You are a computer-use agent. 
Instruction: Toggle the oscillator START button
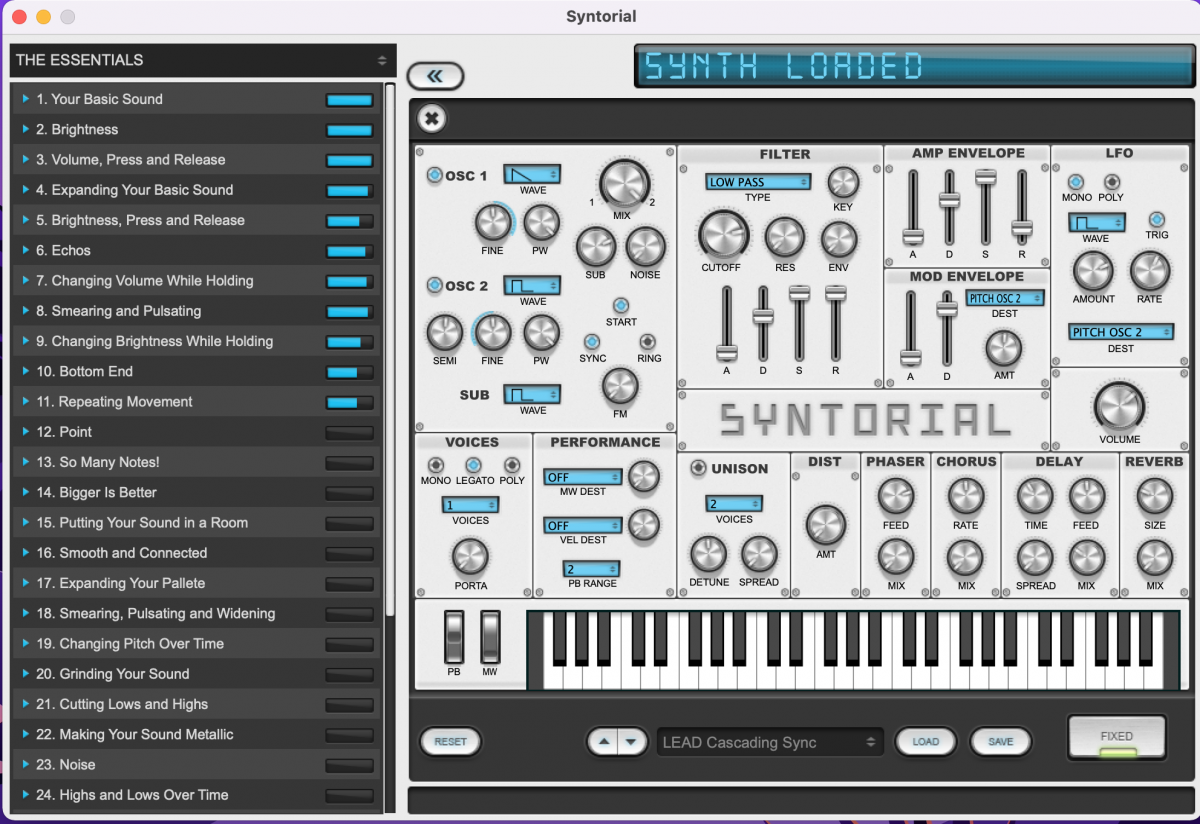coord(620,306)
